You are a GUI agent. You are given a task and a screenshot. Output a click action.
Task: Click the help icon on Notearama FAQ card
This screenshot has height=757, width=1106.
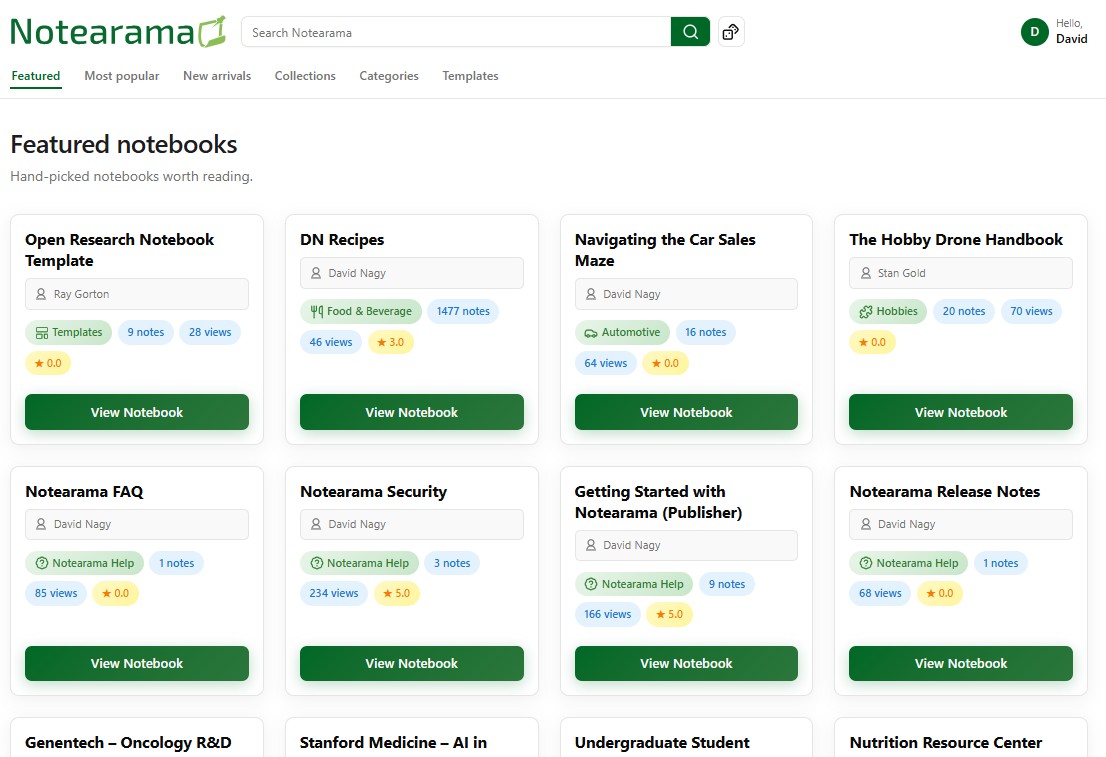(42, 563)
